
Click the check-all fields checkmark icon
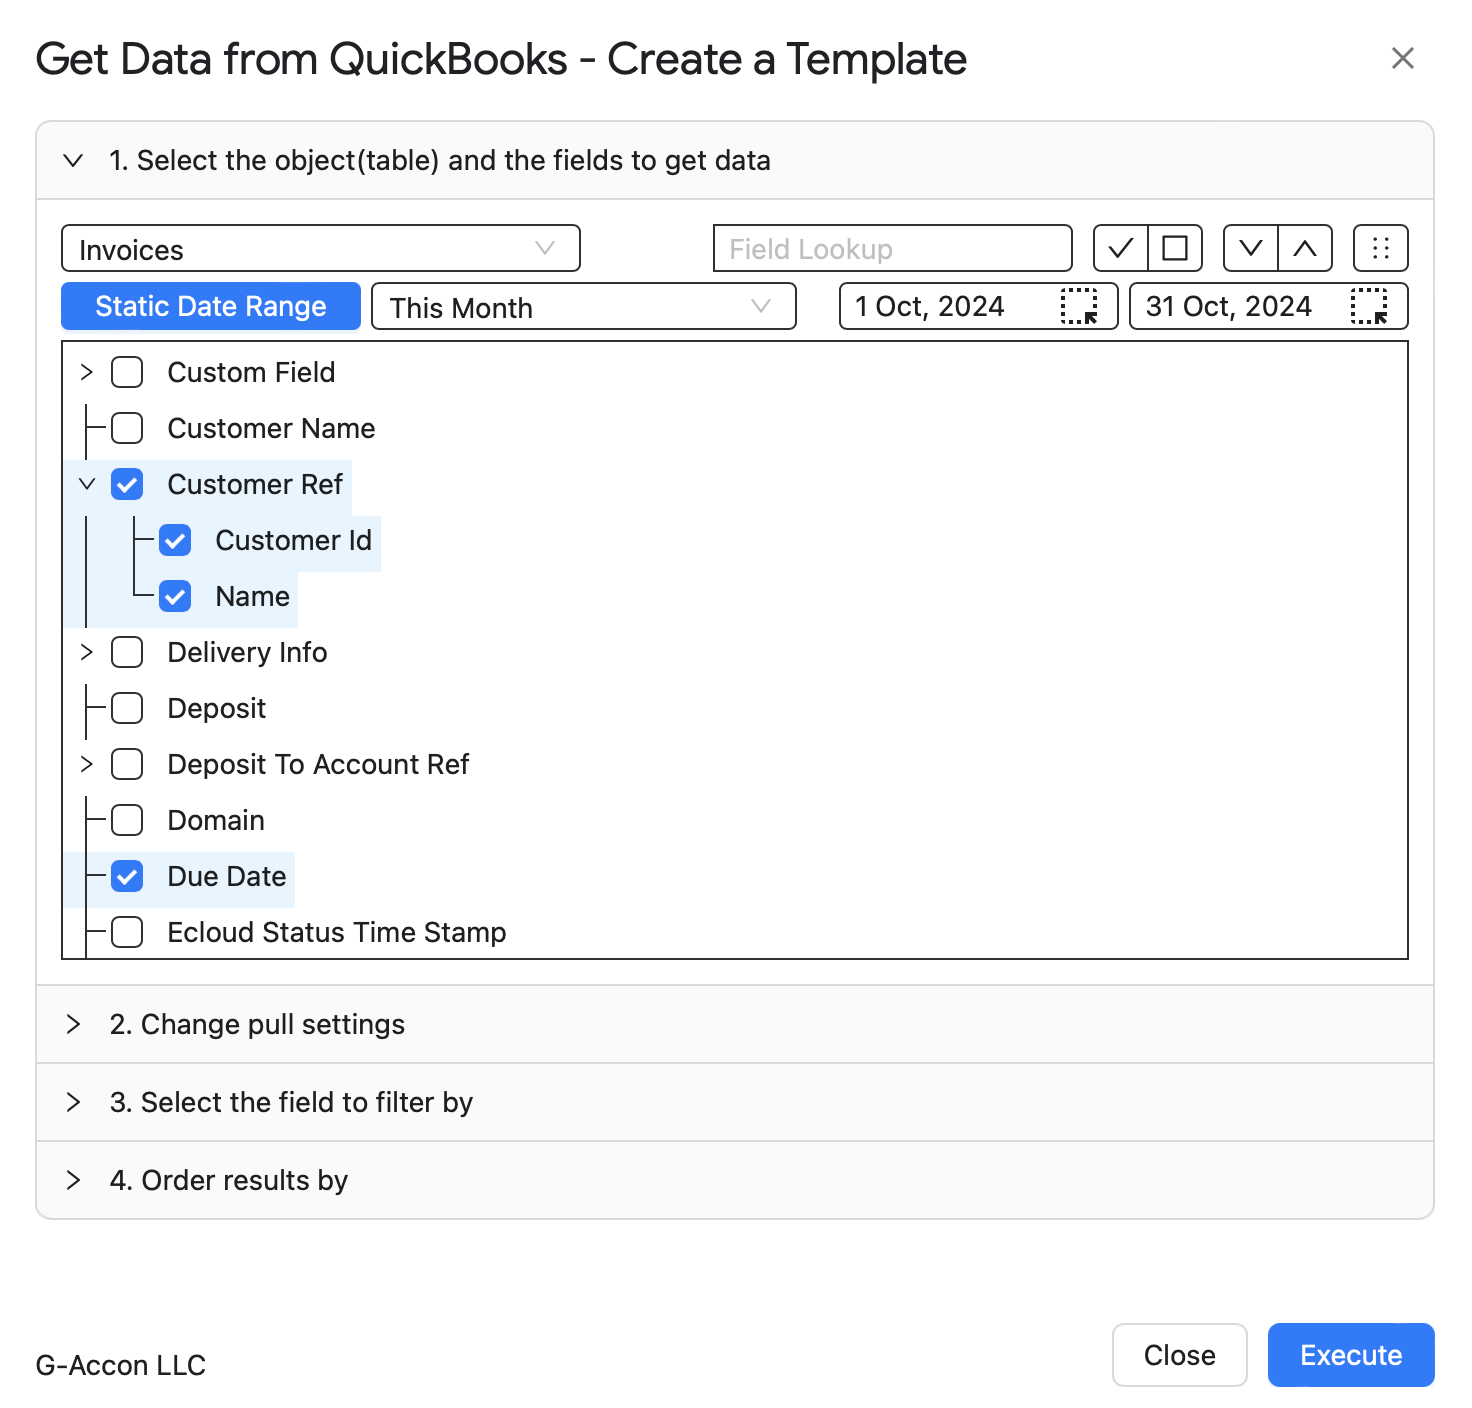[1121, 248]
